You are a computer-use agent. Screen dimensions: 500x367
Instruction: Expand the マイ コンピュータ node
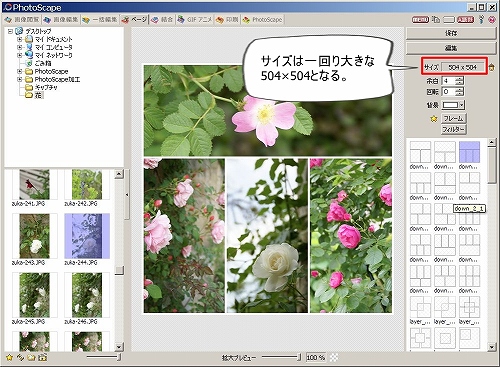[x=20, y=47]
